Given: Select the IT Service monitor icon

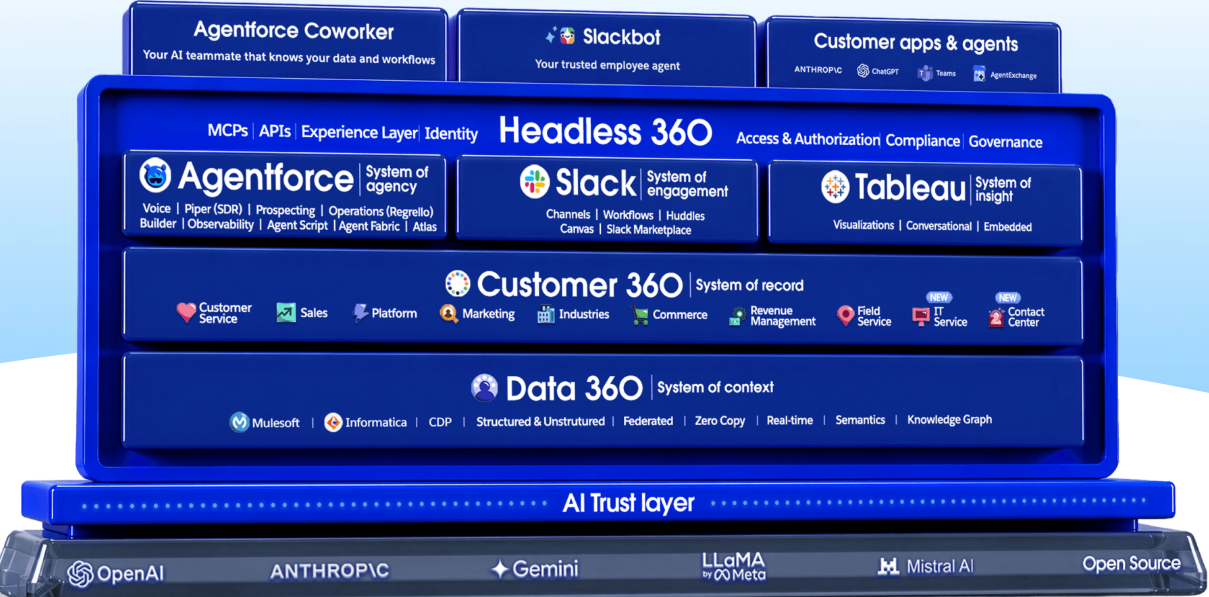Looking at the screenshot, I should tap(921, 317).
